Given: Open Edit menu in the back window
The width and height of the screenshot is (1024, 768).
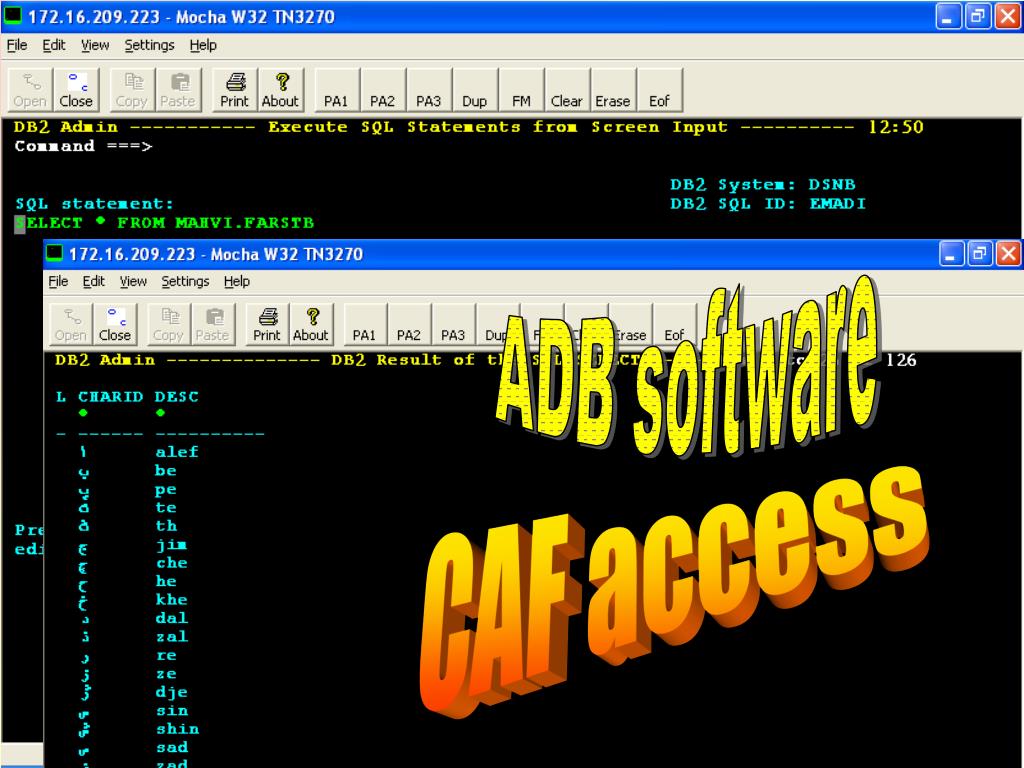Looking at the screenshot, I should (54, 45).
